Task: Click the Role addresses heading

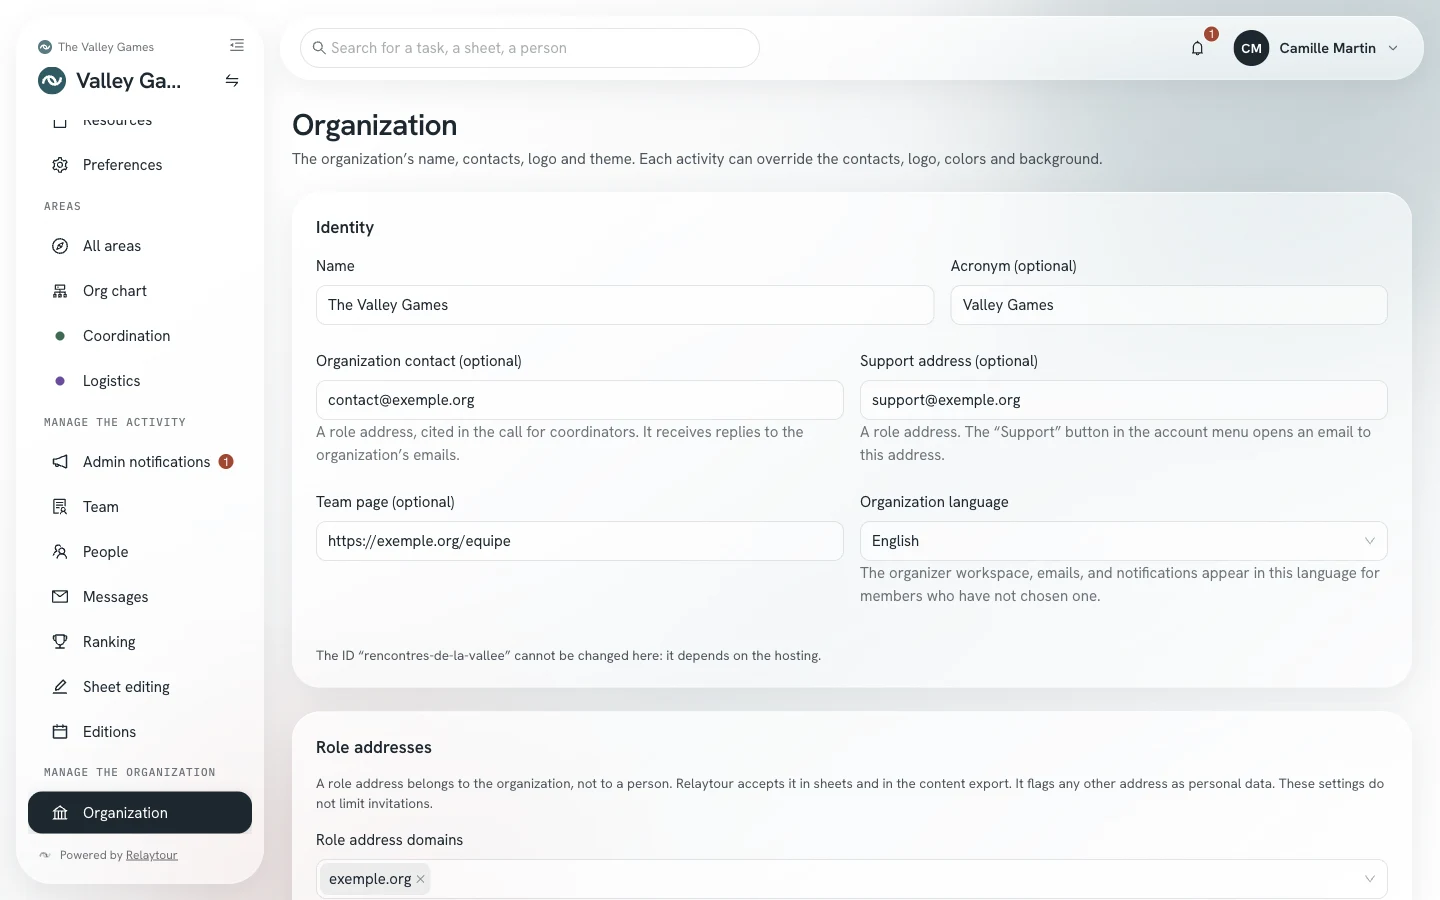Action: point(374,747)
